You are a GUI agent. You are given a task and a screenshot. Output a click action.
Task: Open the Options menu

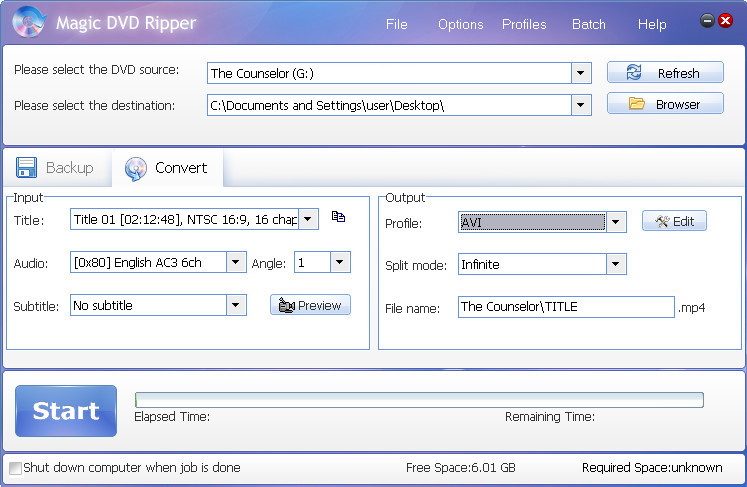click(x=461, y=24)
